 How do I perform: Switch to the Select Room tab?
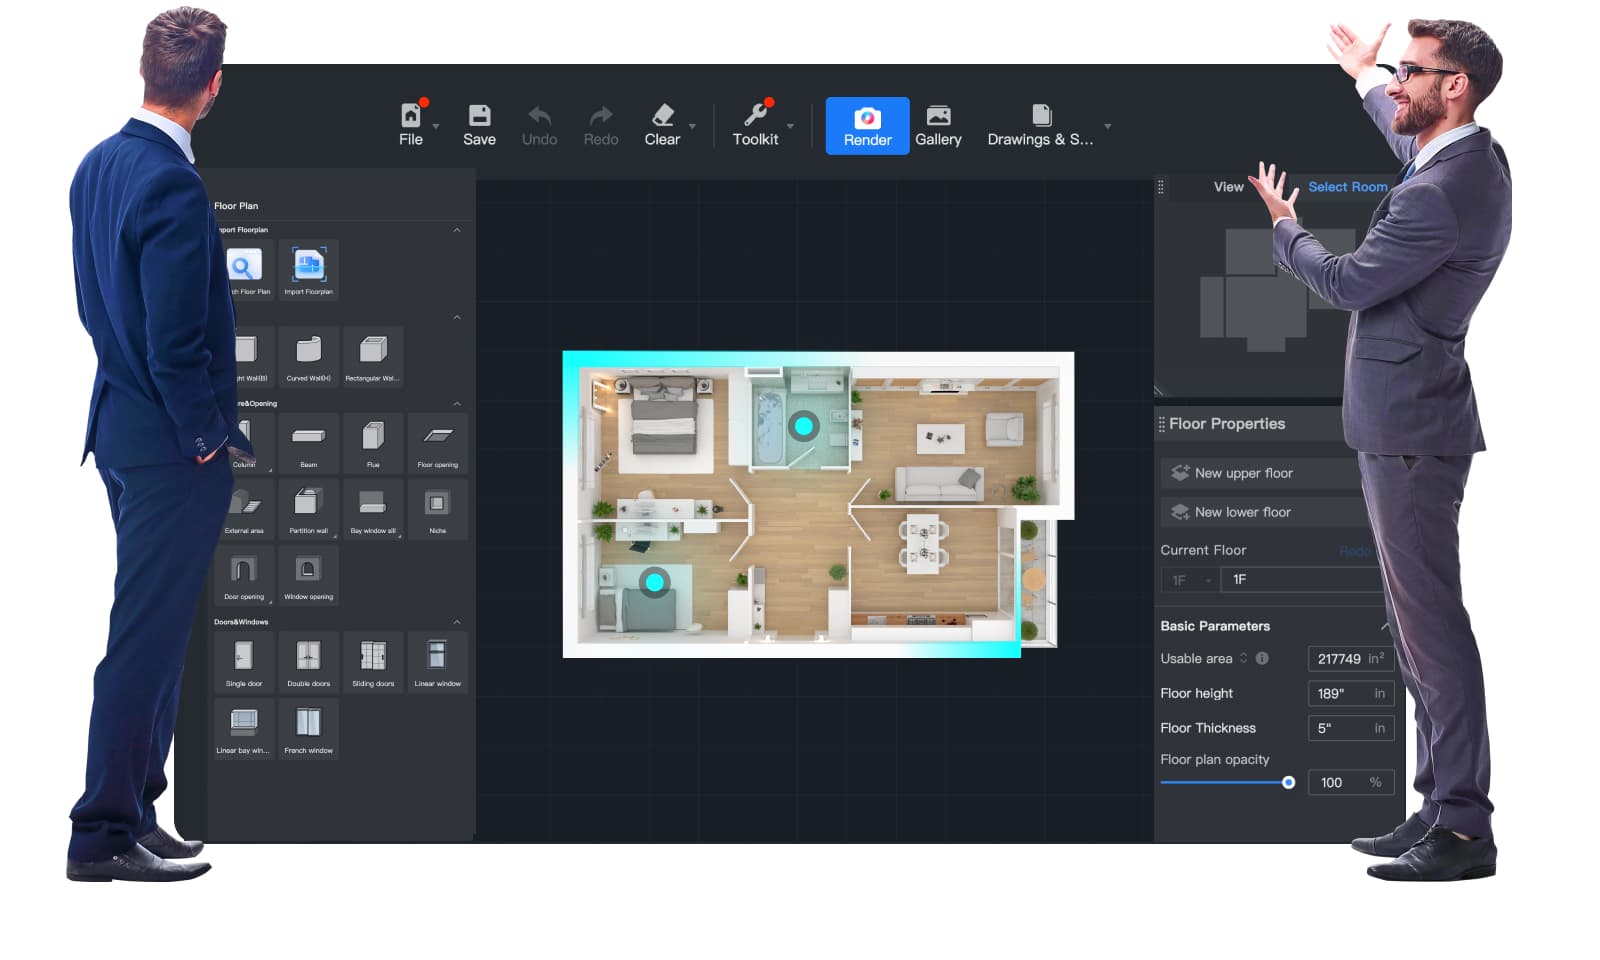pos(1347,187)
